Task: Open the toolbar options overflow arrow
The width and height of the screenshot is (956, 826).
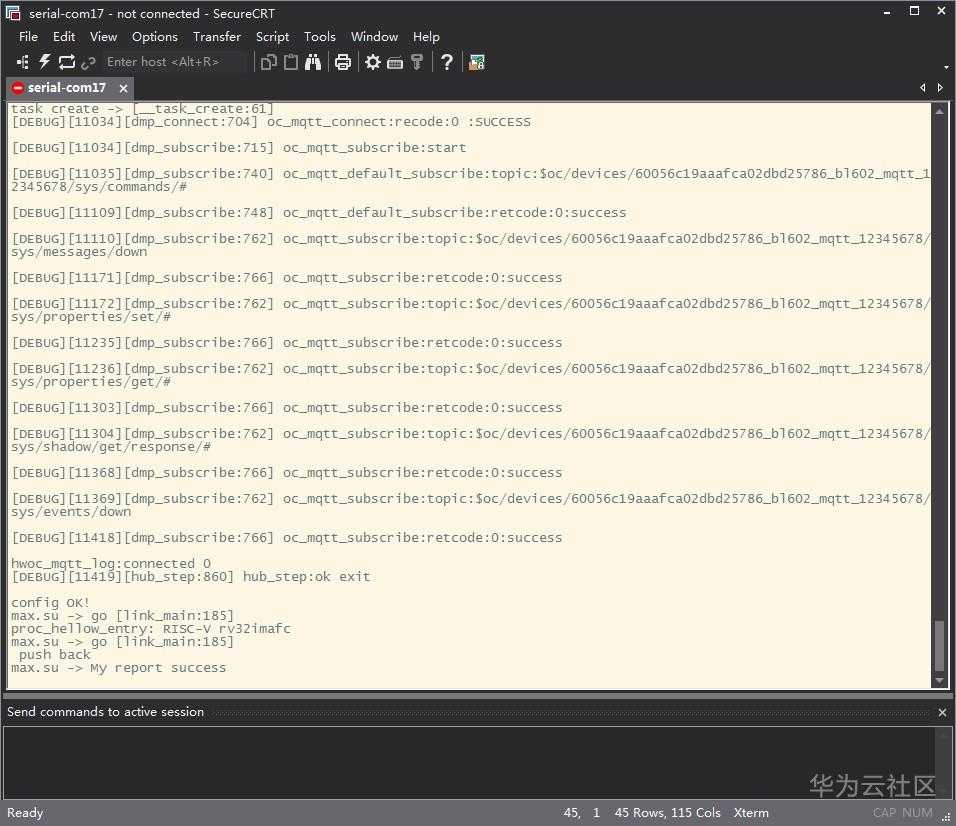Action: pos(946,66)
